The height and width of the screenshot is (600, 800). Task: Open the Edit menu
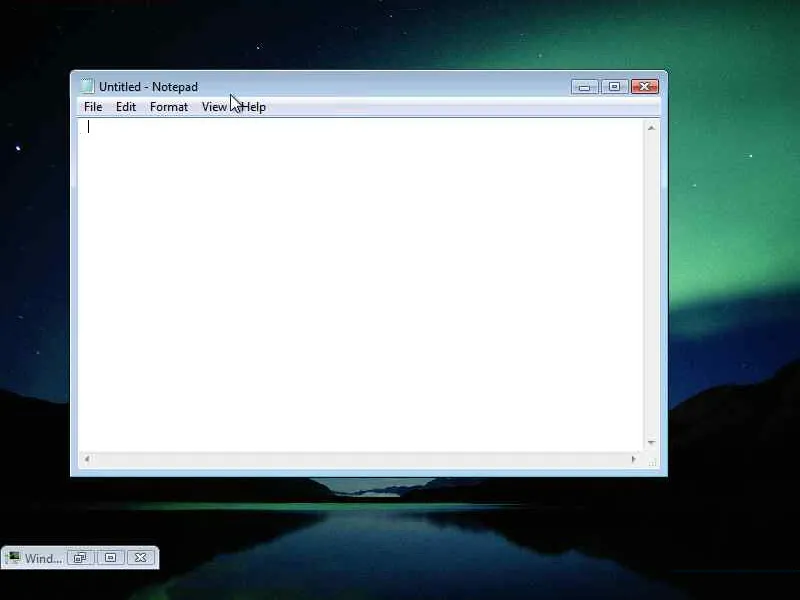pyautogui.click(x=126, y=107)
